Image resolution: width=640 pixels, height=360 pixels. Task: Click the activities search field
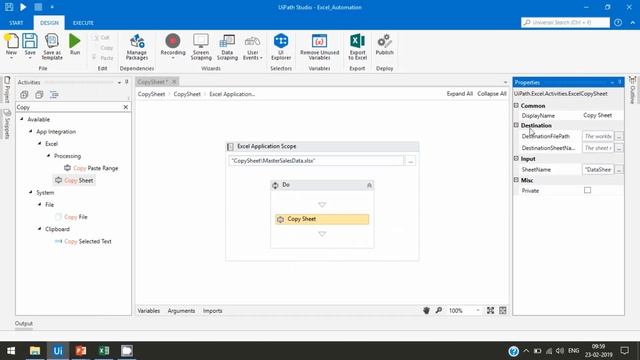pos(69,107)
